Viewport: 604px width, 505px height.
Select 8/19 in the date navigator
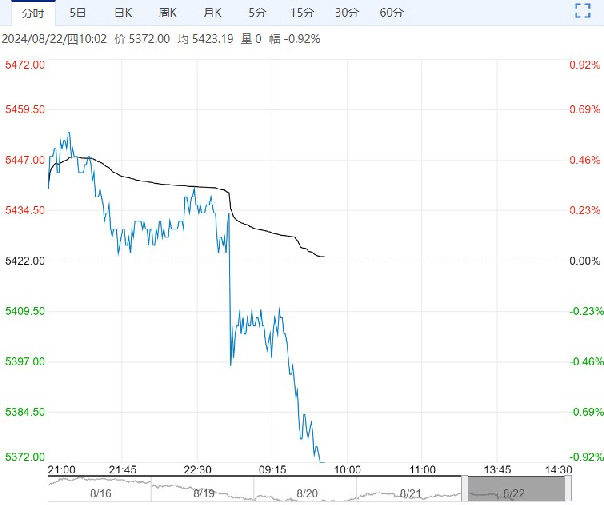(203, 491)
